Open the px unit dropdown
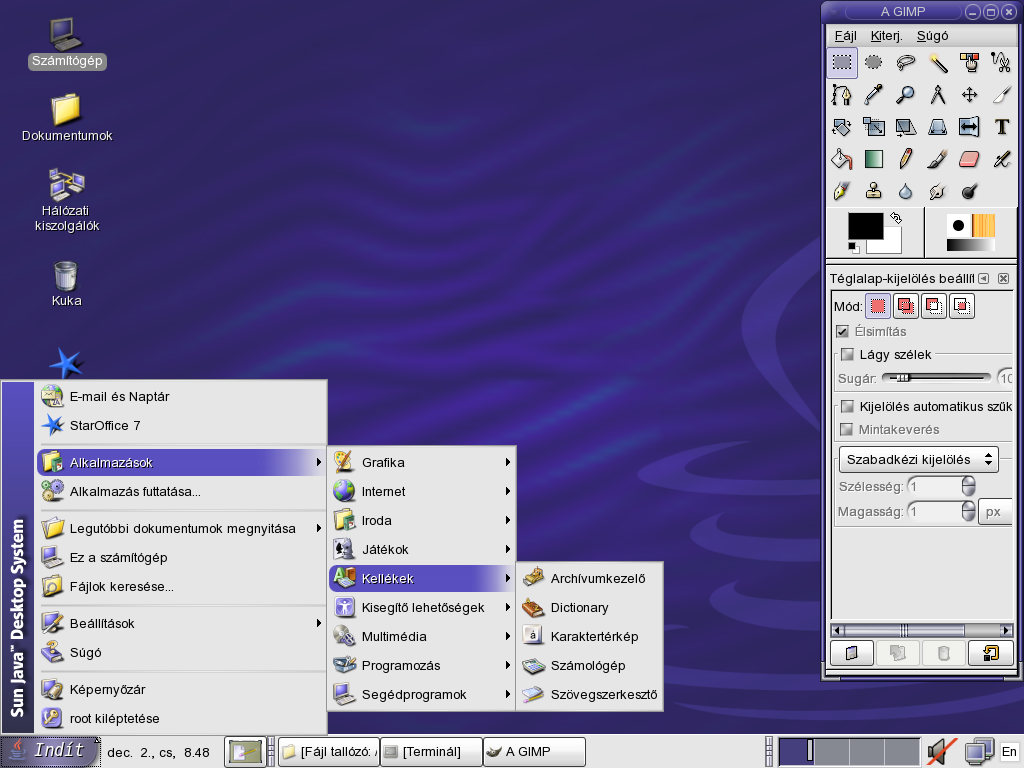Screen dimensions: 1024x768 [x=997, y=511]
